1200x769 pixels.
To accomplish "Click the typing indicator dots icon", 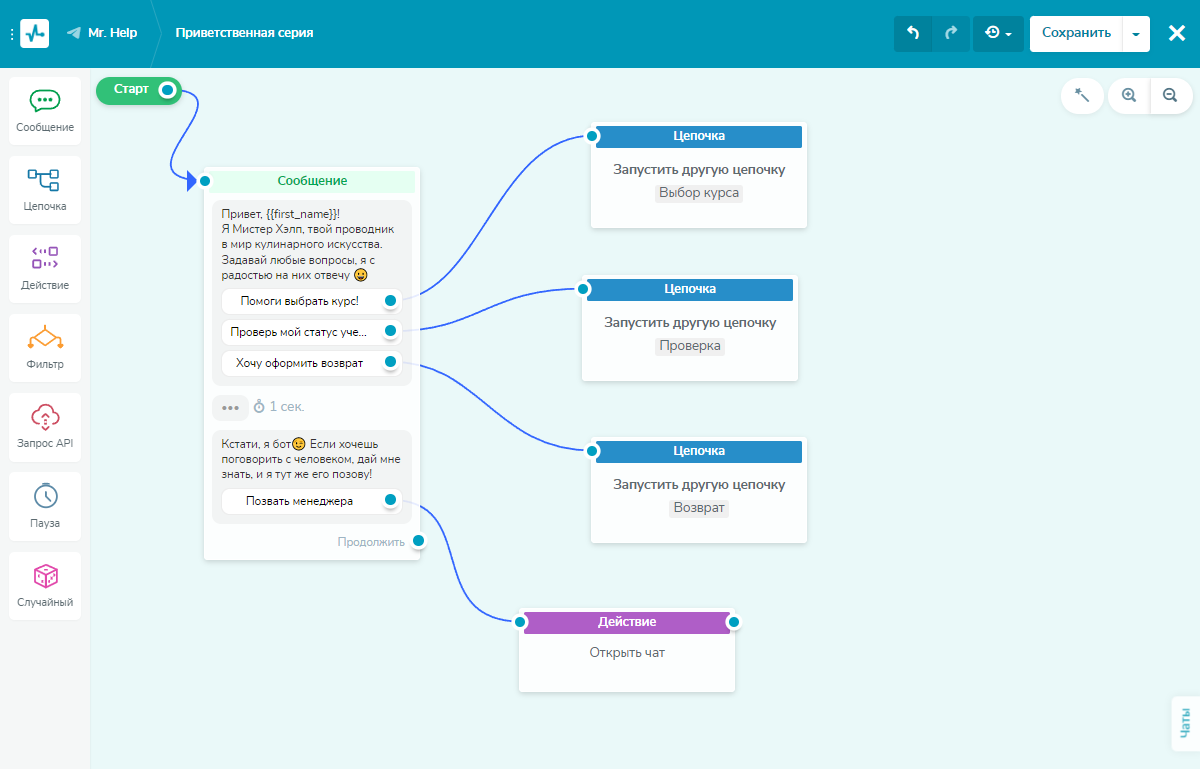I will pos(230,408).
